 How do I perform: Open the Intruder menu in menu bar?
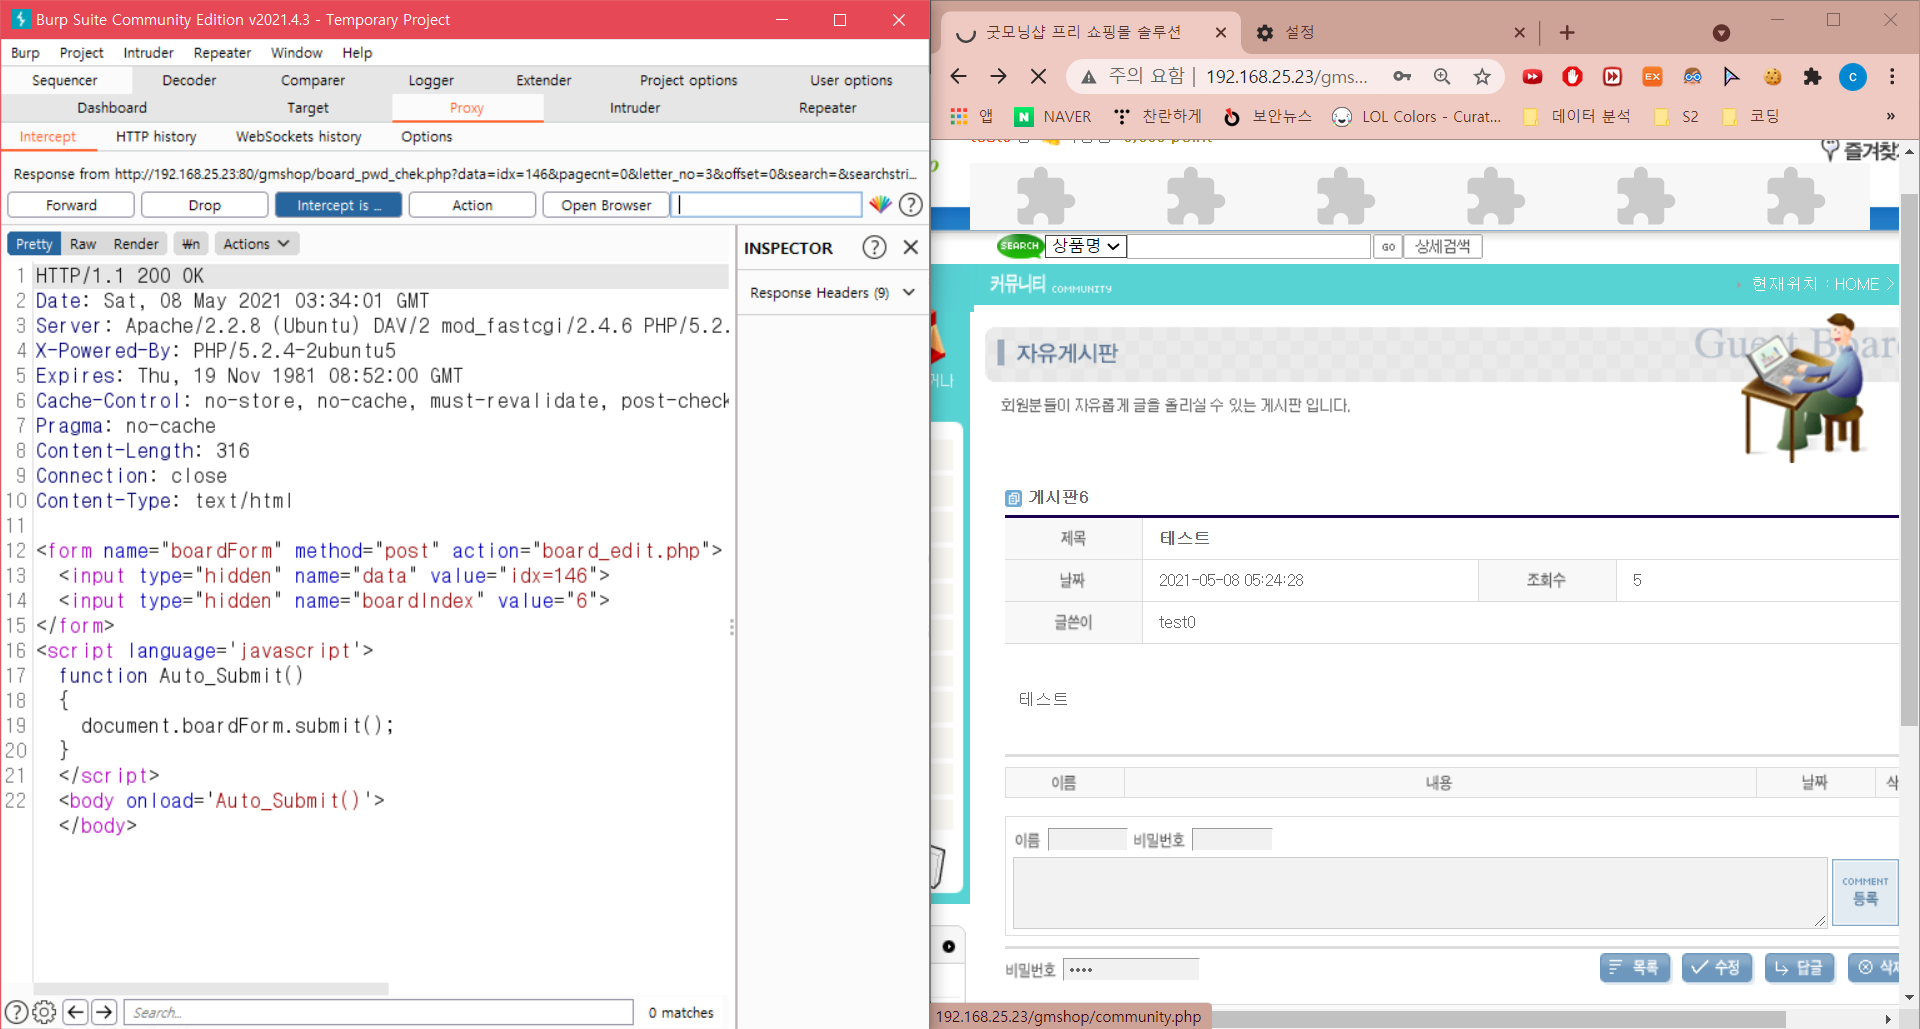click(x=148, y=53)
